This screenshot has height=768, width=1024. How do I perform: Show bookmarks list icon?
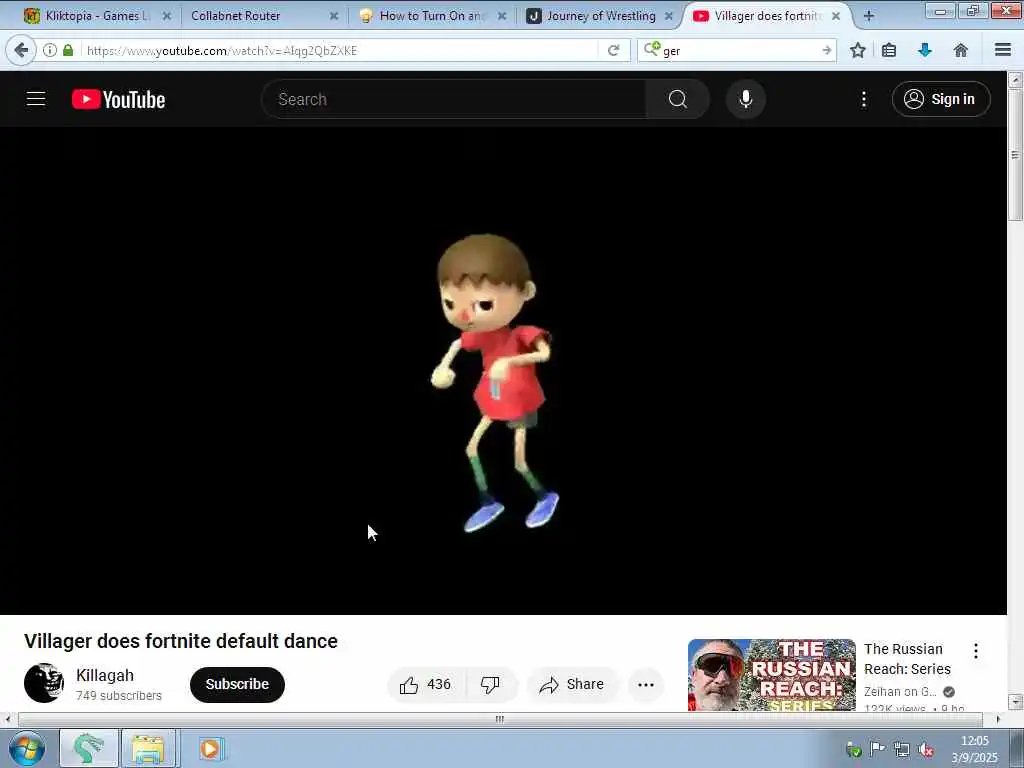click(x=889, y=50)
